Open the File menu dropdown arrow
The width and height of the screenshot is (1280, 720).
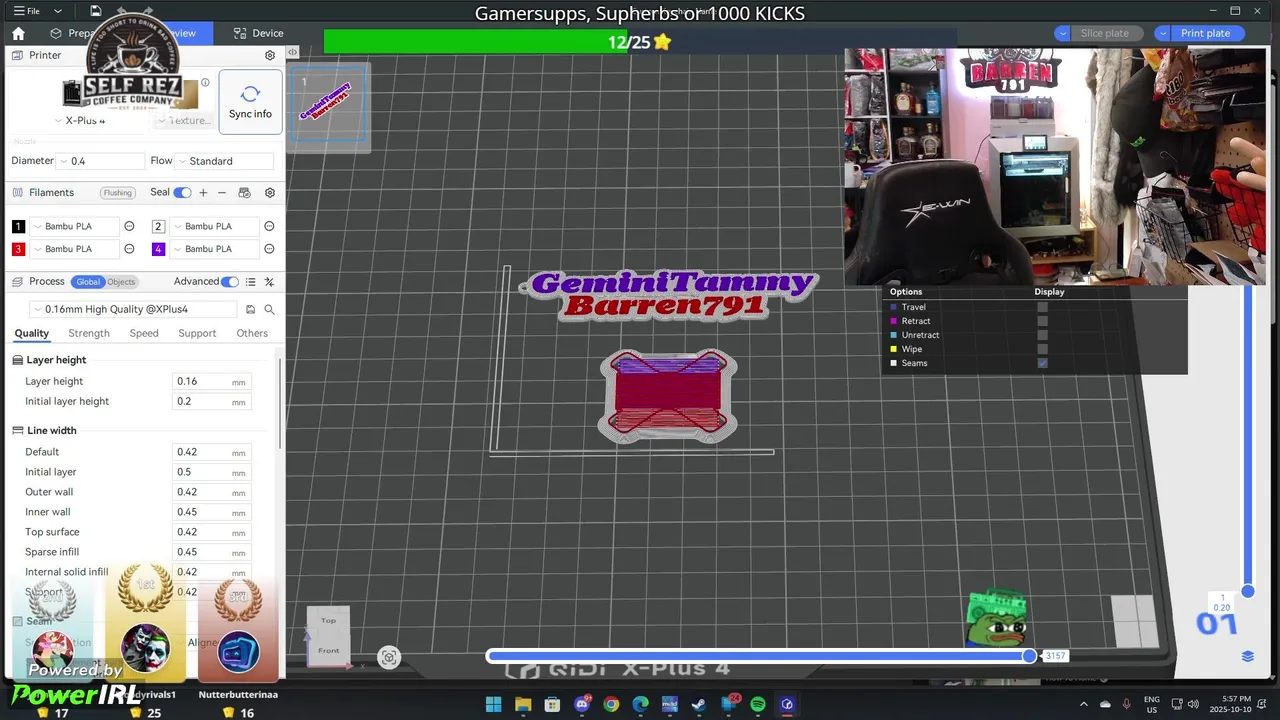[x=57, y=11]
